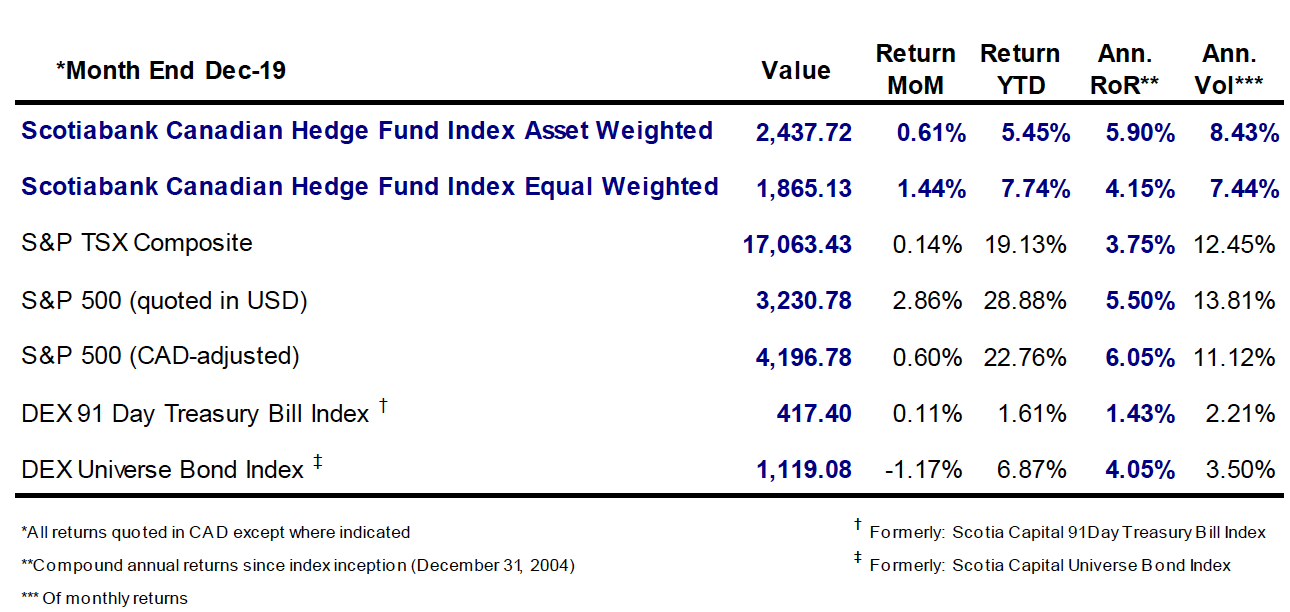Screen dimensions: 1290x612
Task: Click the Return YTD column header
Action: coord(1019,69)
